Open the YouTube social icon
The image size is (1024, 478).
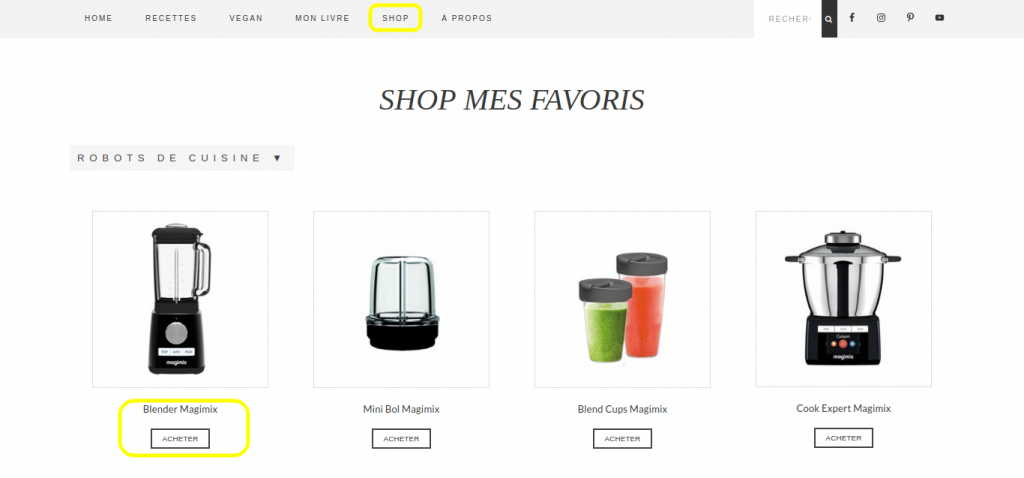pos(939,18)
